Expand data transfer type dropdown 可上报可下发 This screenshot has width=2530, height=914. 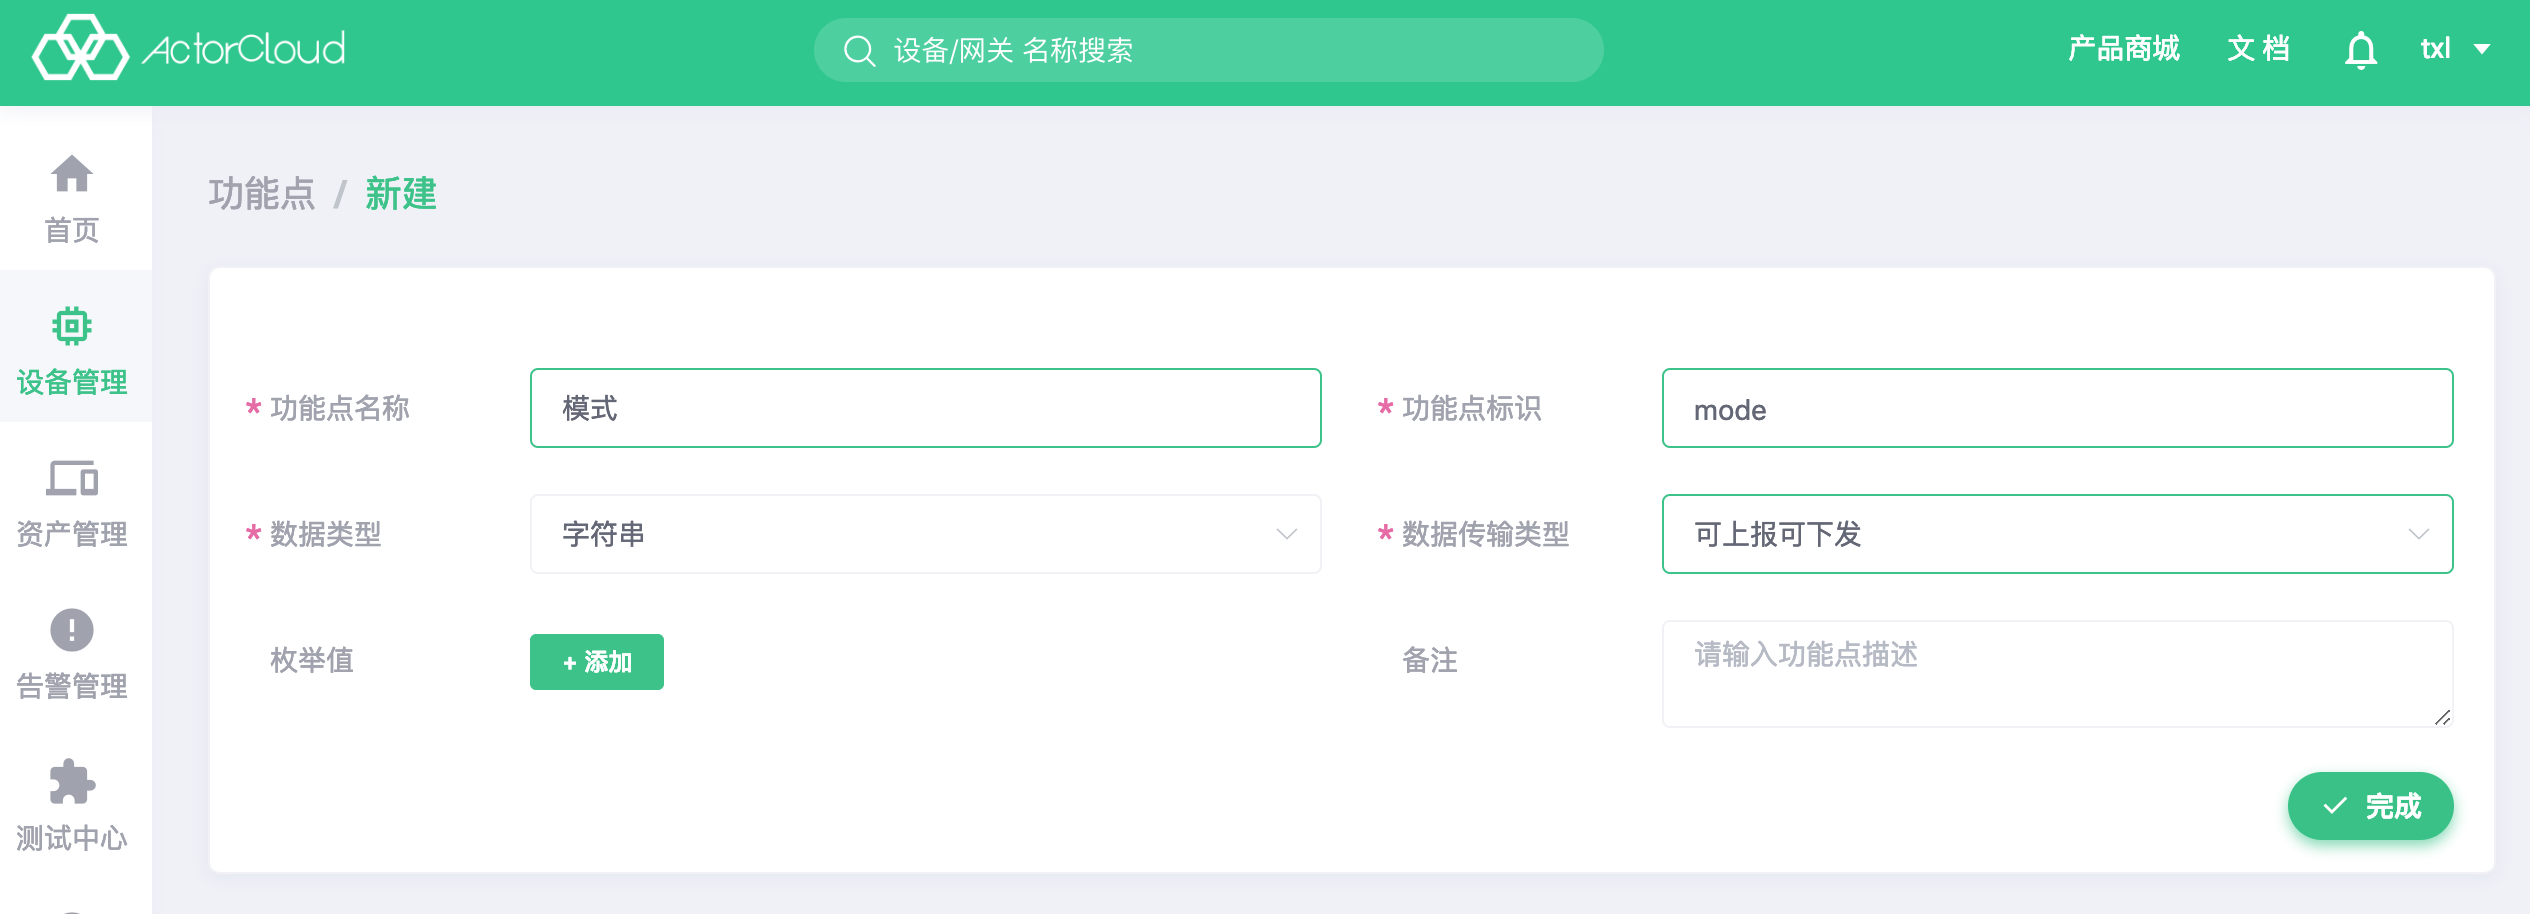2058,534
